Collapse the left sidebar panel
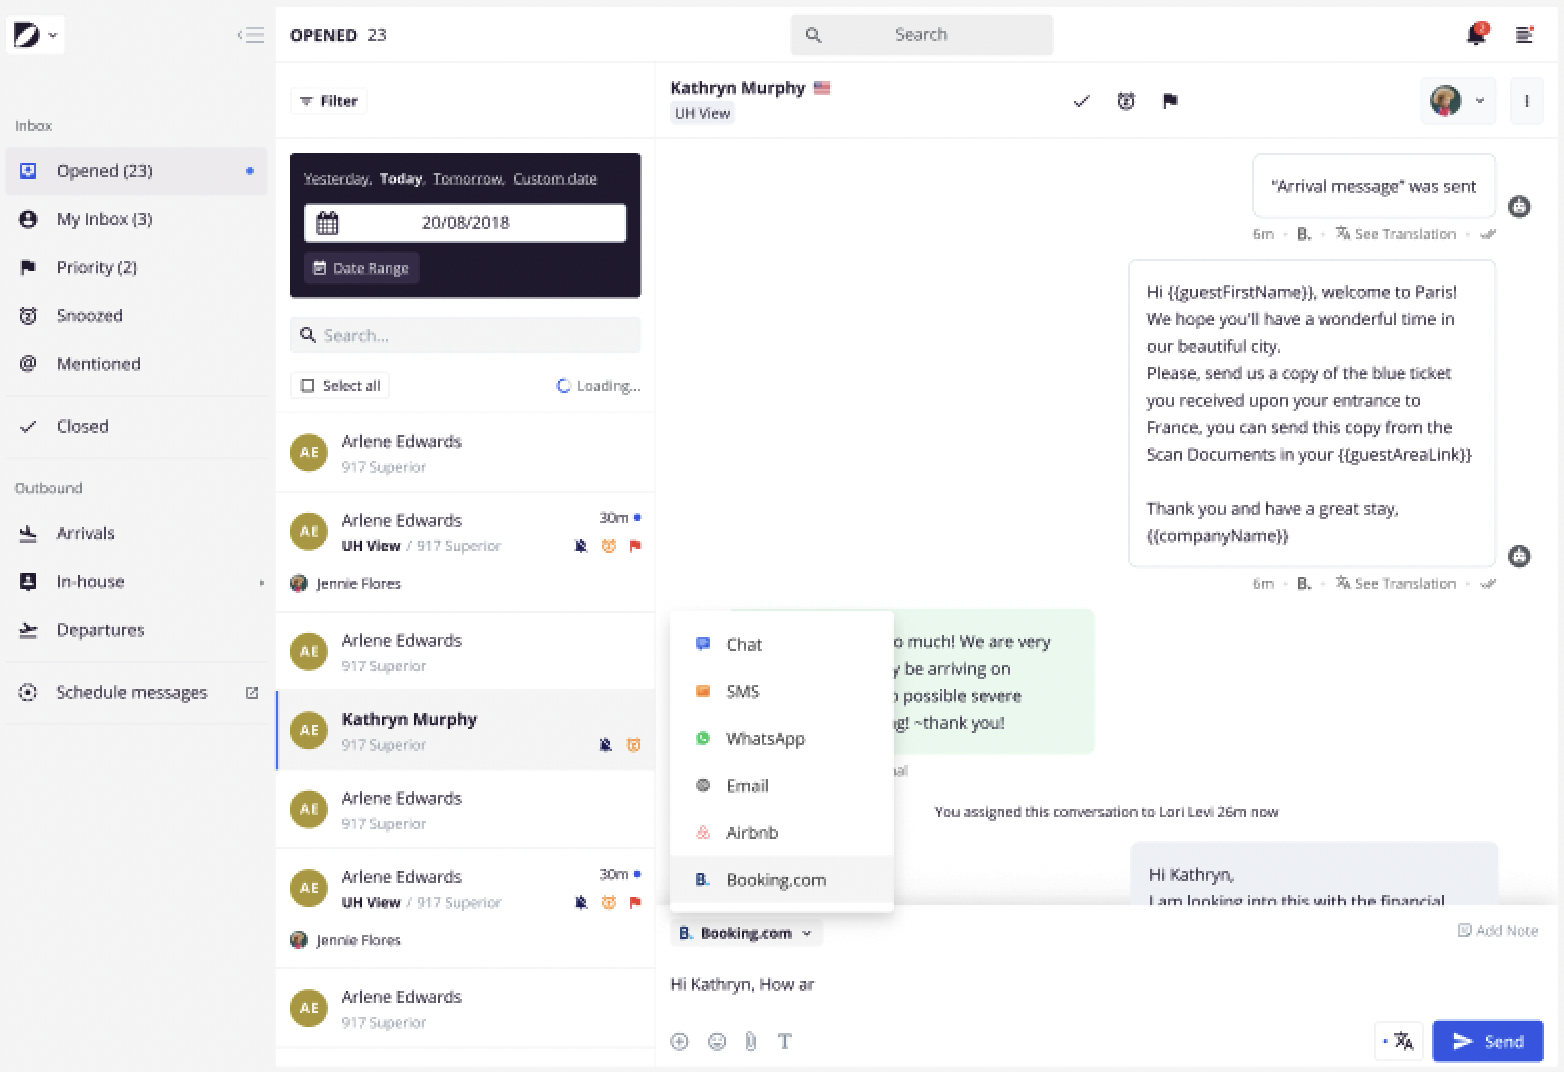1564x1072 pixels. pos(251,35)
